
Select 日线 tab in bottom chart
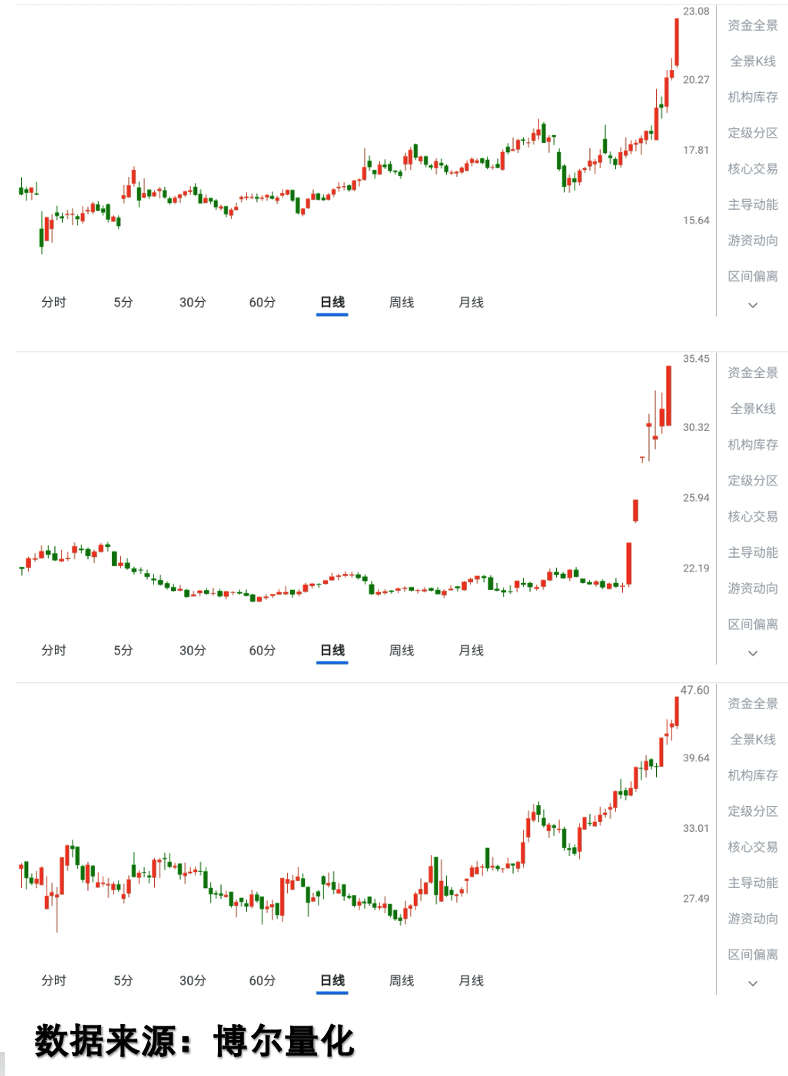click(x=332, y=981)
